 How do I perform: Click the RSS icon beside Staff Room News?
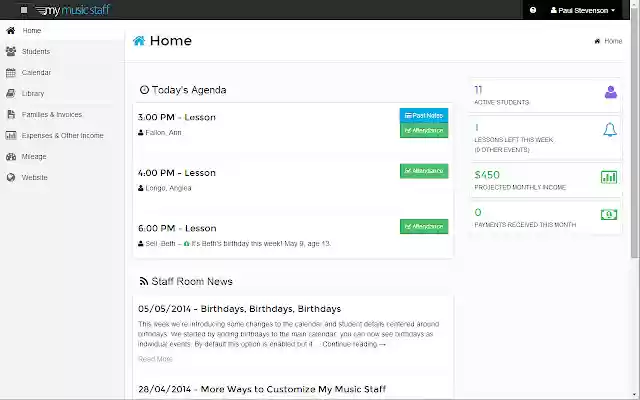point(144,281)
